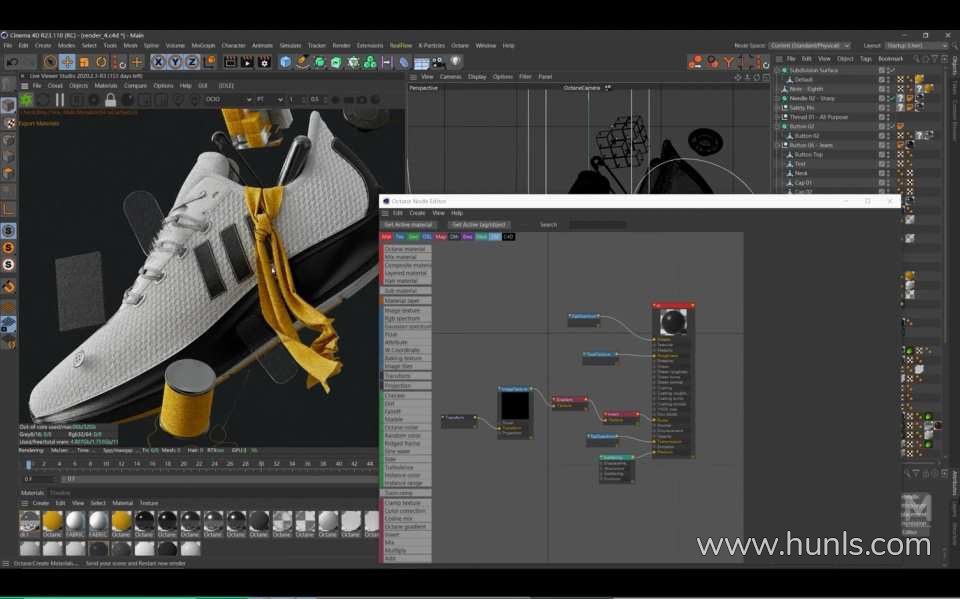Open Create menu in Octane Node Editor
Screen dimensions: 960x599
(x=417, y=213)
